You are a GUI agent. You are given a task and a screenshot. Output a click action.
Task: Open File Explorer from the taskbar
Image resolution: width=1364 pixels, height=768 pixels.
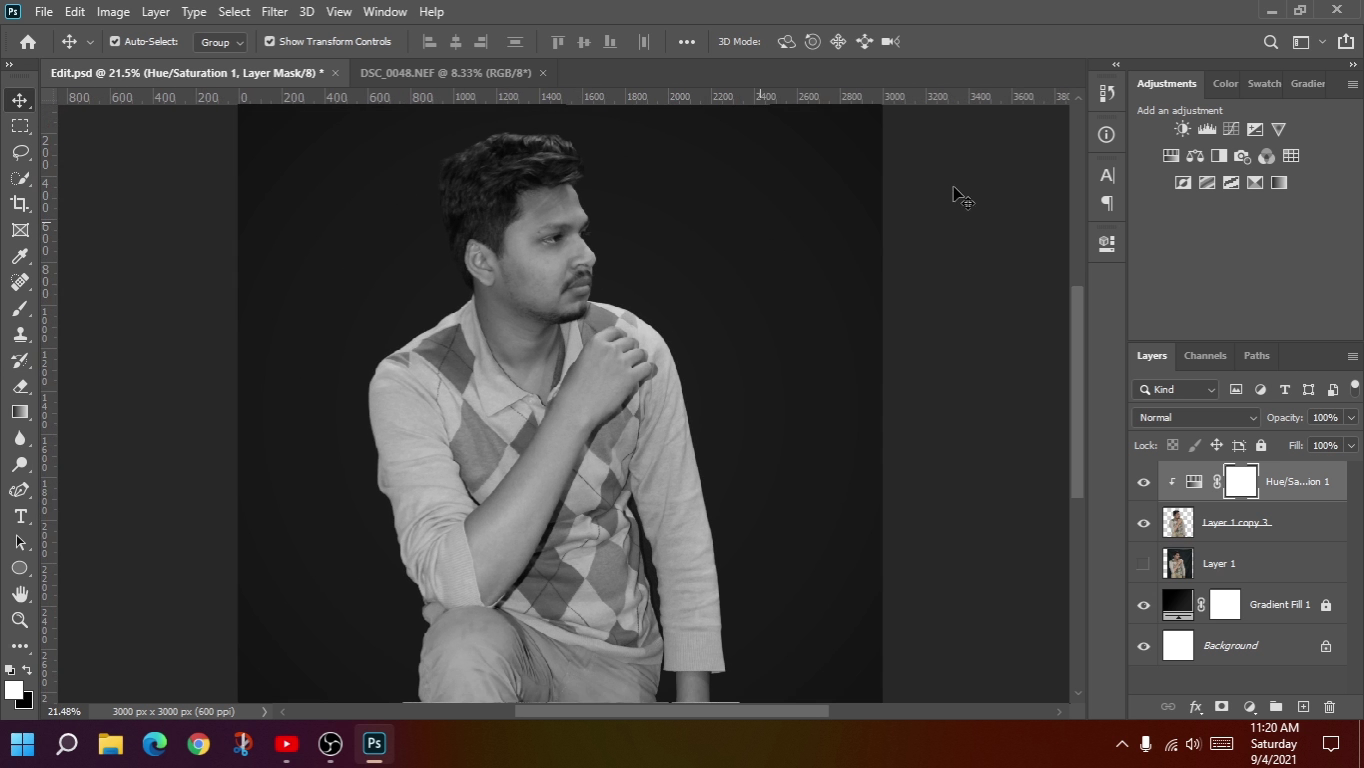[111, 744]
